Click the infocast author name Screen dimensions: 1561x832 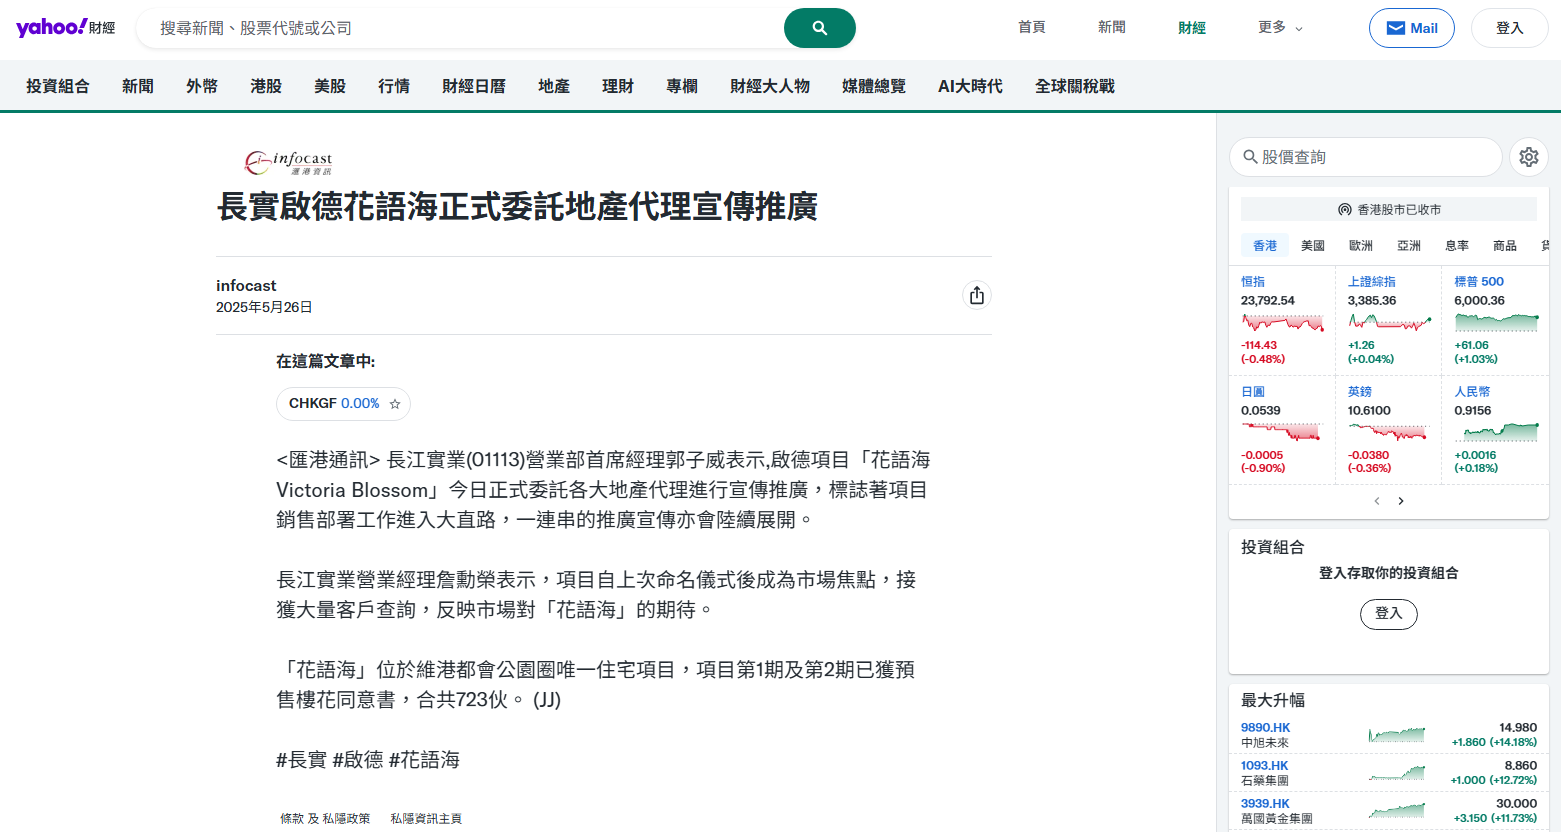click(x=246, y=286)
